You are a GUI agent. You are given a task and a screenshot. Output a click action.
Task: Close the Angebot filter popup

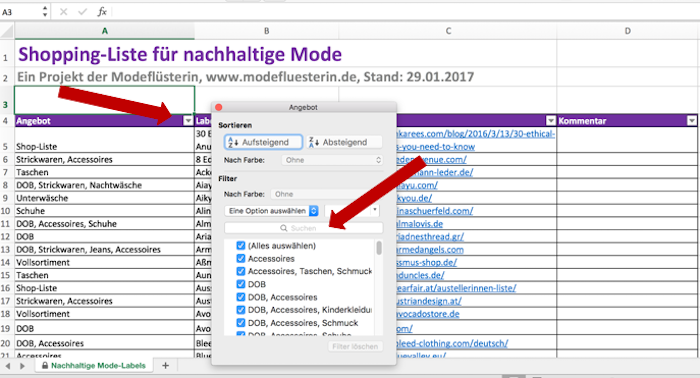(219, 107)
